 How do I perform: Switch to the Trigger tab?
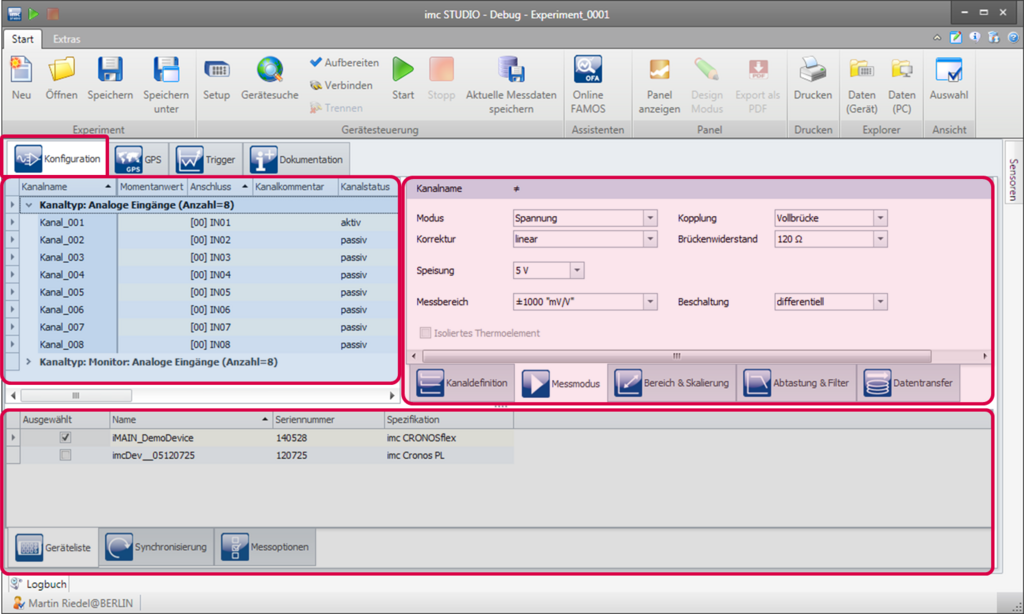coord(204,159)
